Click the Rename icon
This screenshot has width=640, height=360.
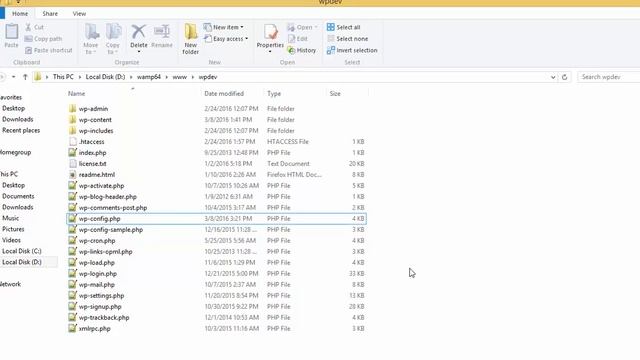[162, 31]
